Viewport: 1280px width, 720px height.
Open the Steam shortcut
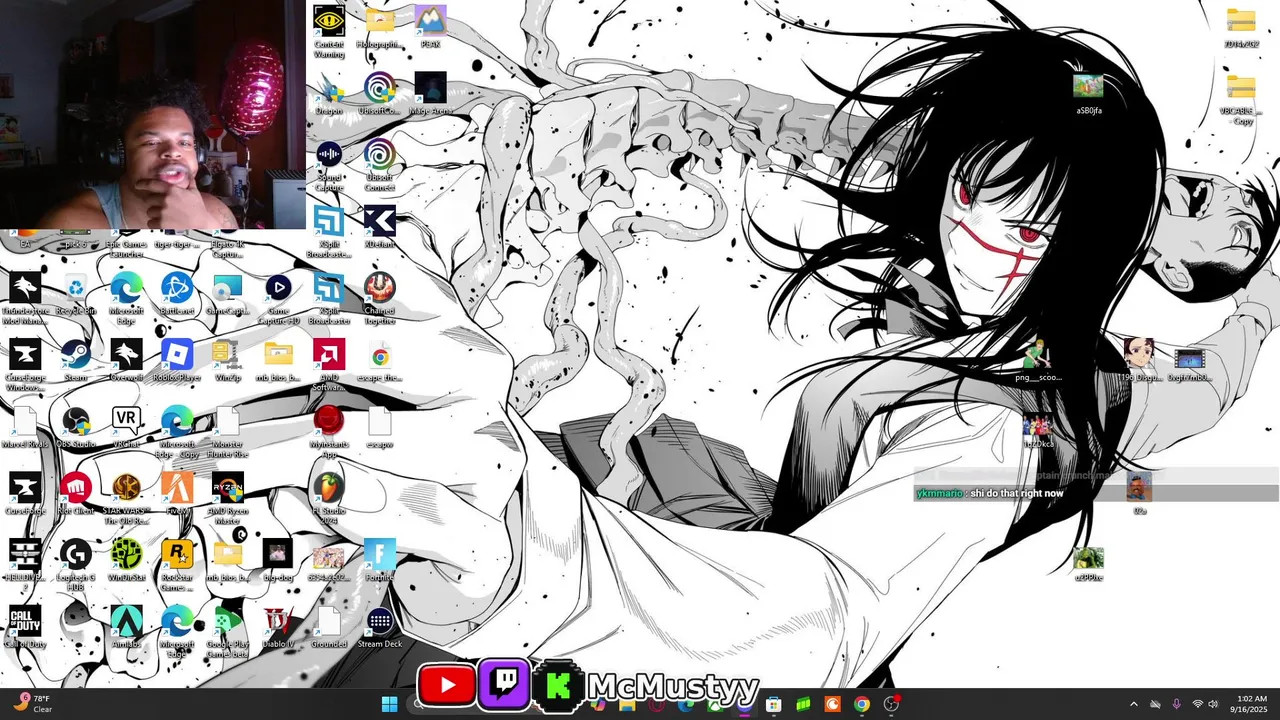tap(76, 360)
